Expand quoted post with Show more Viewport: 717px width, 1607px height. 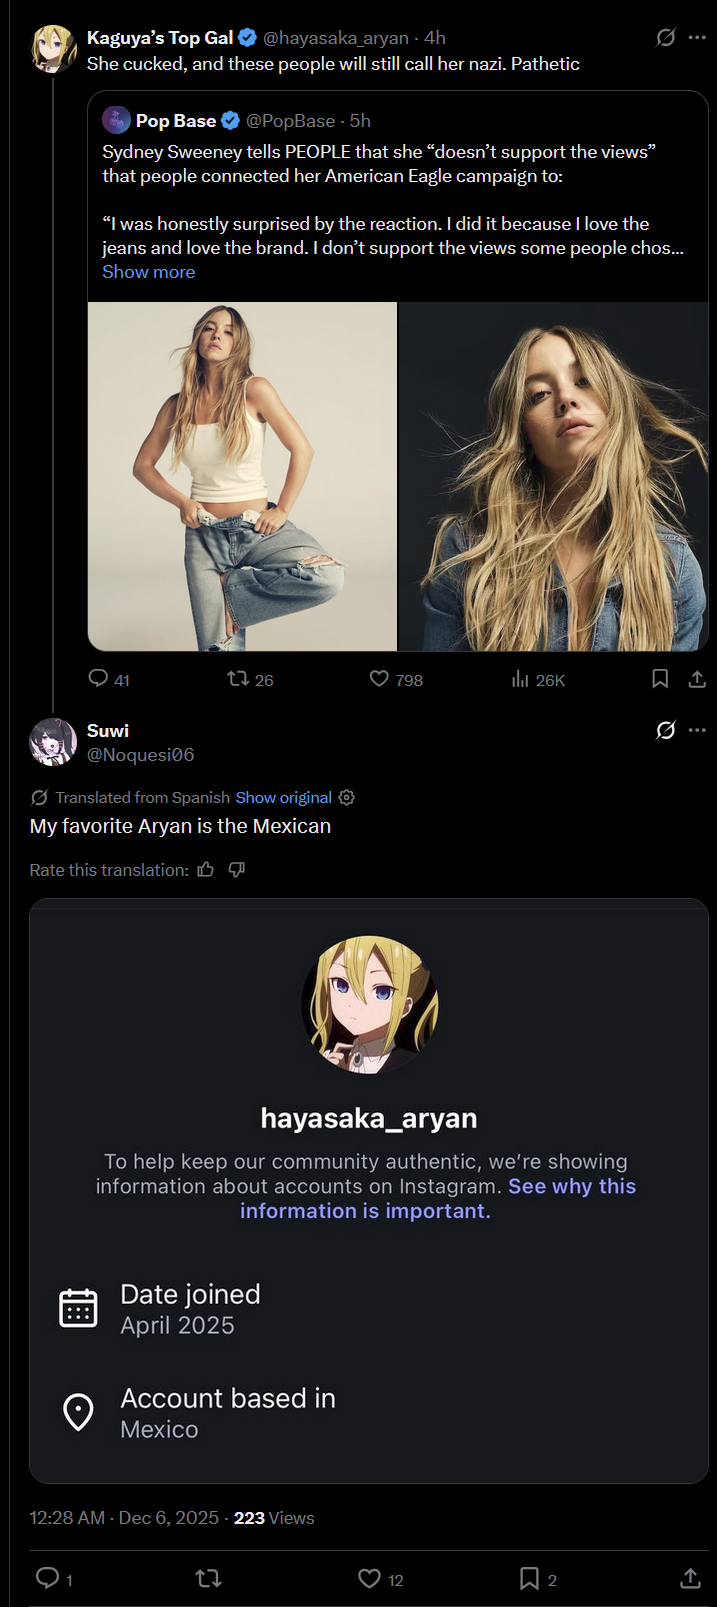point(148,272)
